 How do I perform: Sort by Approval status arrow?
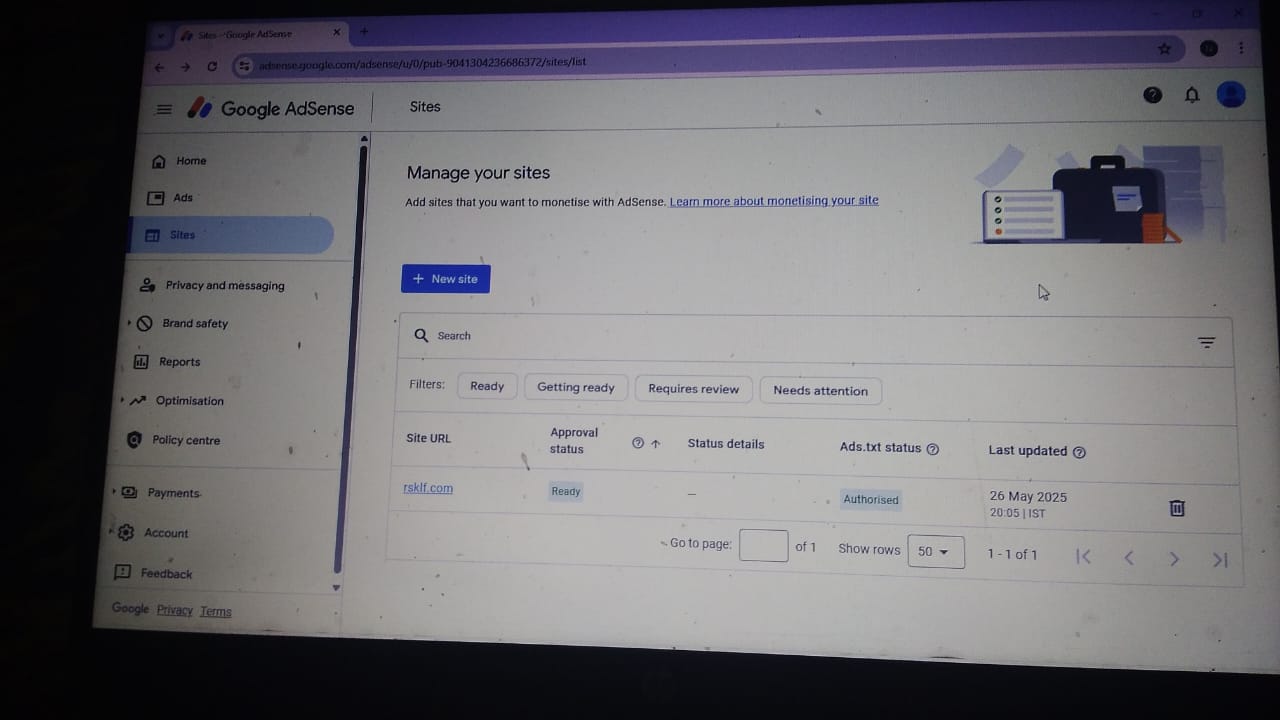656,443
